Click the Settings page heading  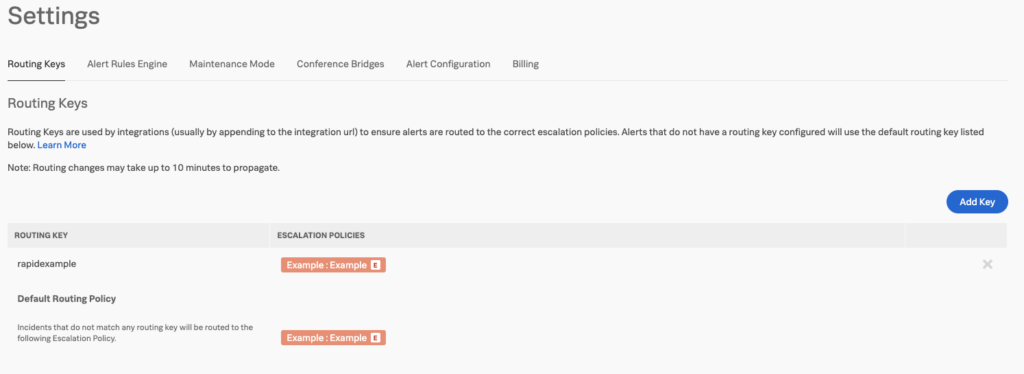coord(54,16)
